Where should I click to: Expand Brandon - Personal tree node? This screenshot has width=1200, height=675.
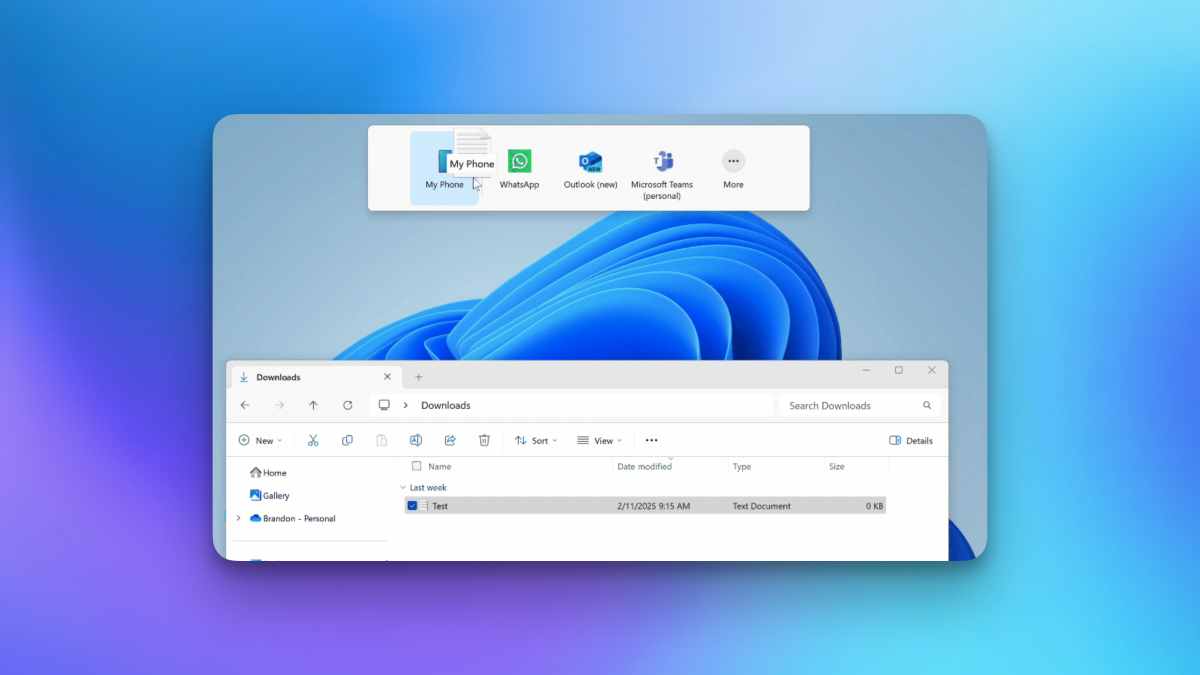point(238,518)
